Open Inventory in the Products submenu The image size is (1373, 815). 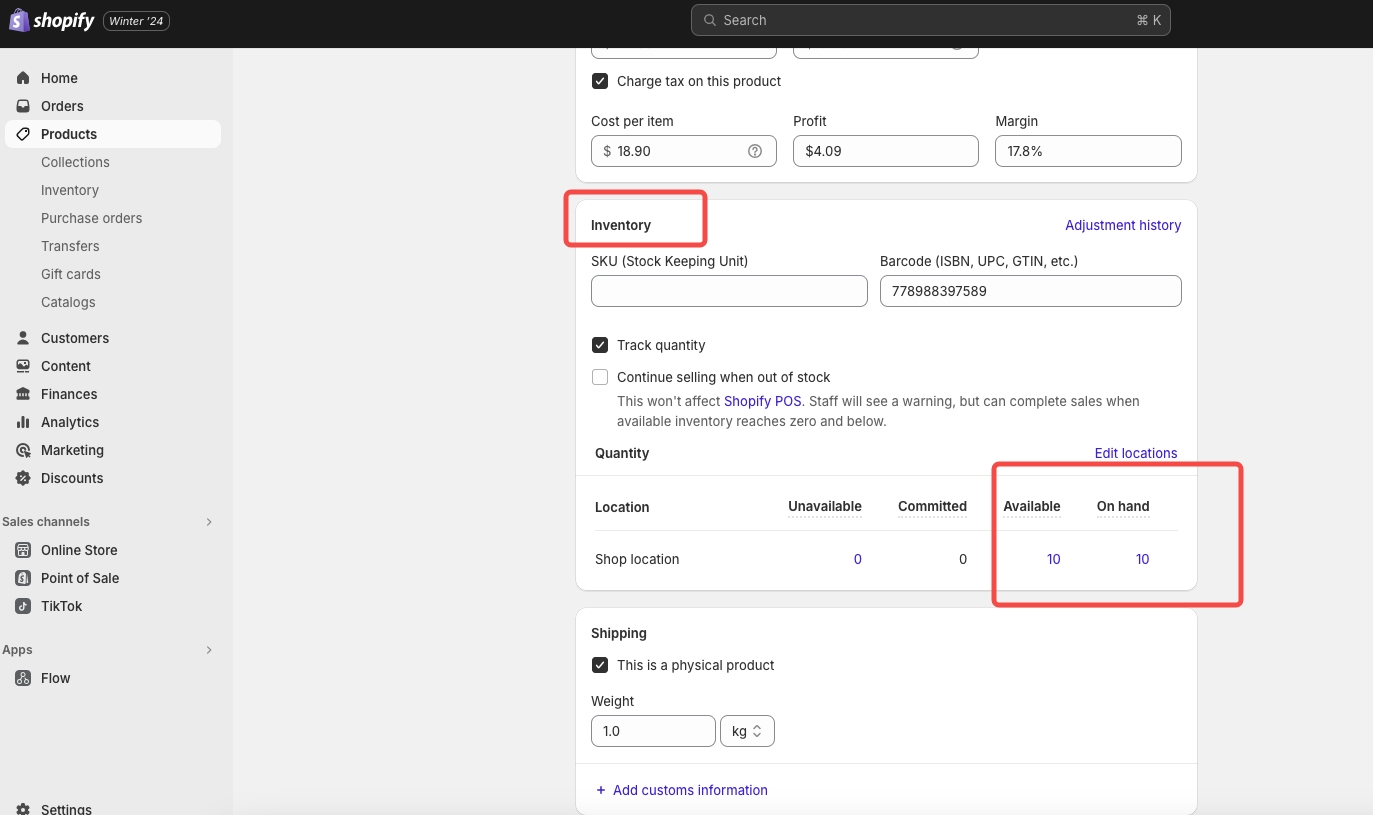(x=70, y=190)
